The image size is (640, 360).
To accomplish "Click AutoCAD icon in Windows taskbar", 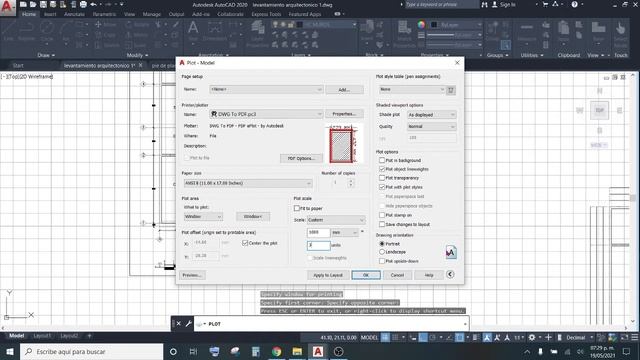I will click(318, 351).
